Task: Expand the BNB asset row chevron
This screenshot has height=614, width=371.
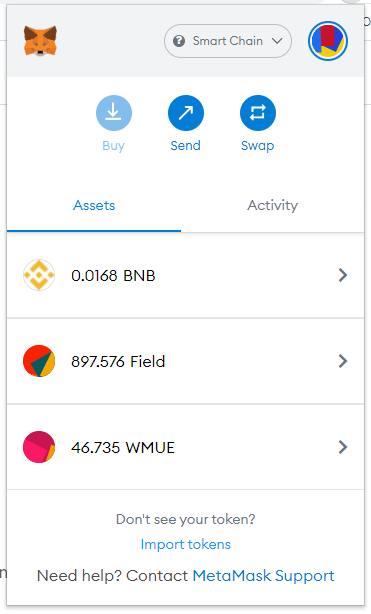Action: pyautogui.click(x=343, y=275)
